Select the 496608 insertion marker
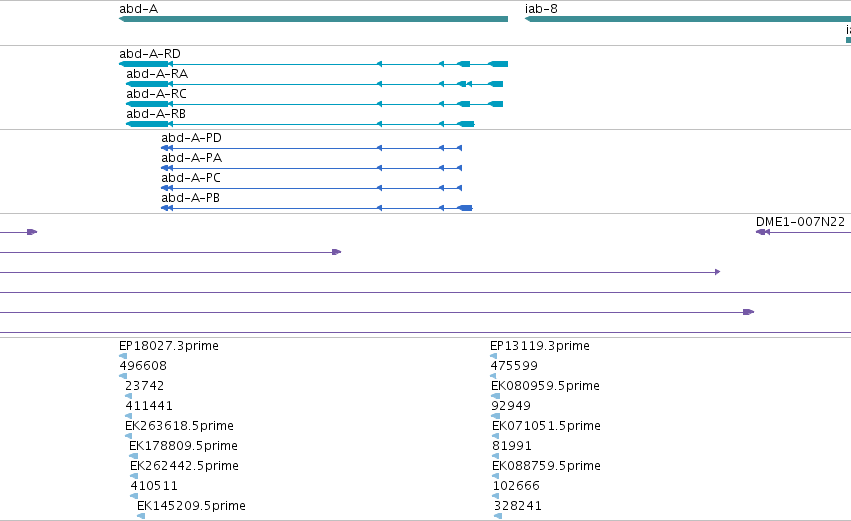 [x=123, y=376]
